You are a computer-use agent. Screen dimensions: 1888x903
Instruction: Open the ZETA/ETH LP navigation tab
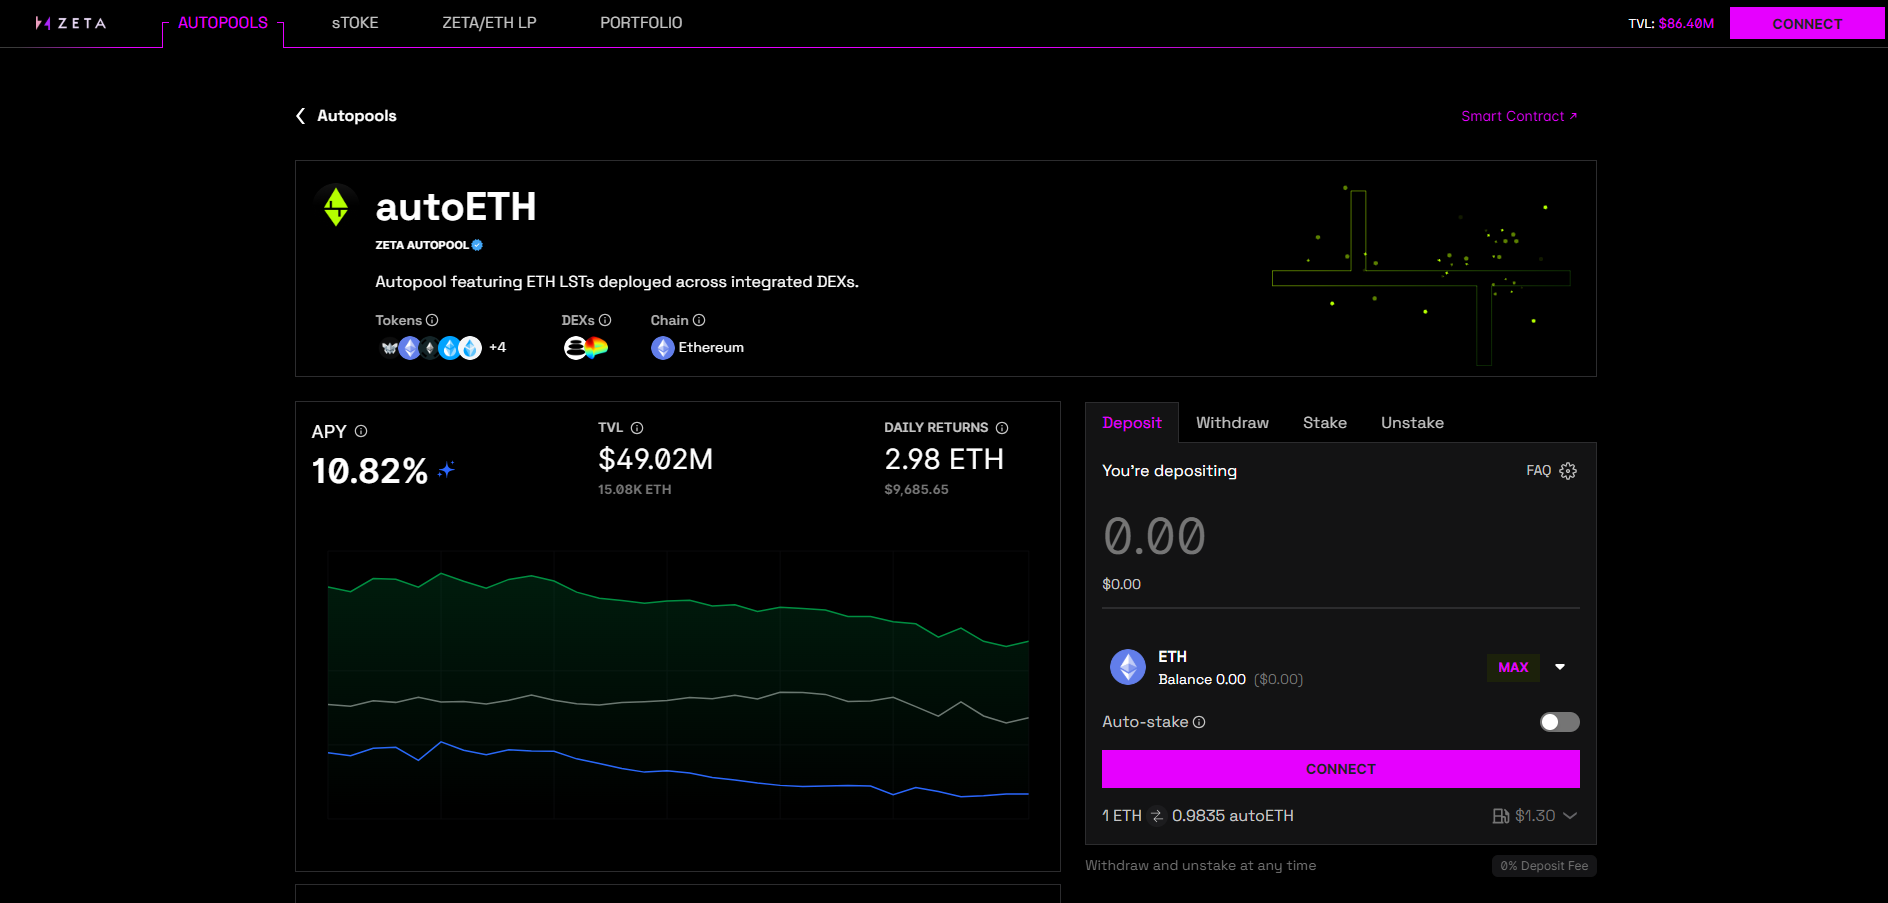click(489, 23)
